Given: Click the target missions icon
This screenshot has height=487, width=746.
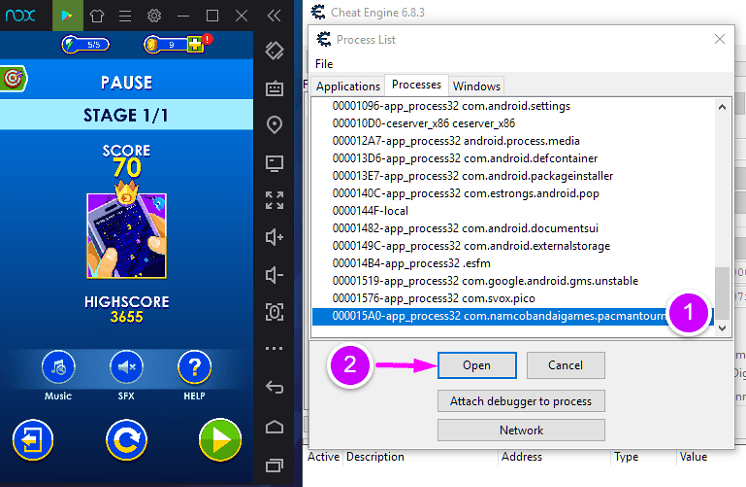Looking at the screenshot, I should (x=13, y=78).
